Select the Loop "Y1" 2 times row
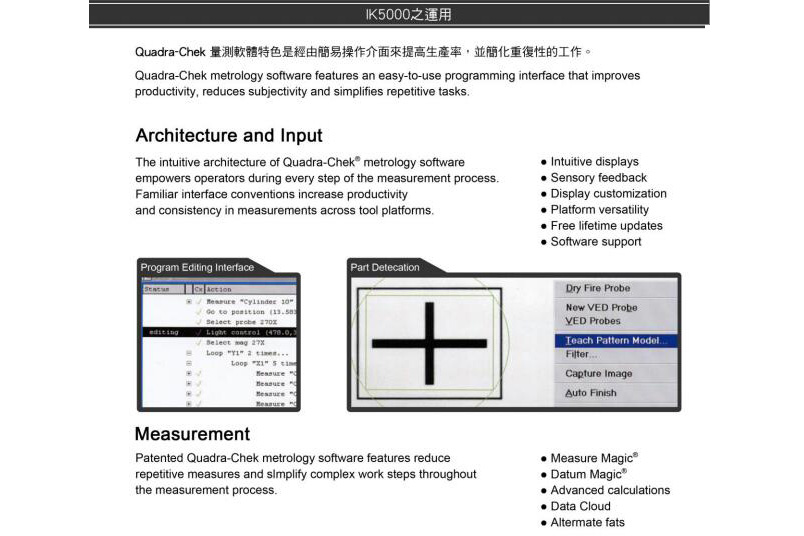Image resolution: width=804 pixels, height=536 pixels. click(247, 353)
